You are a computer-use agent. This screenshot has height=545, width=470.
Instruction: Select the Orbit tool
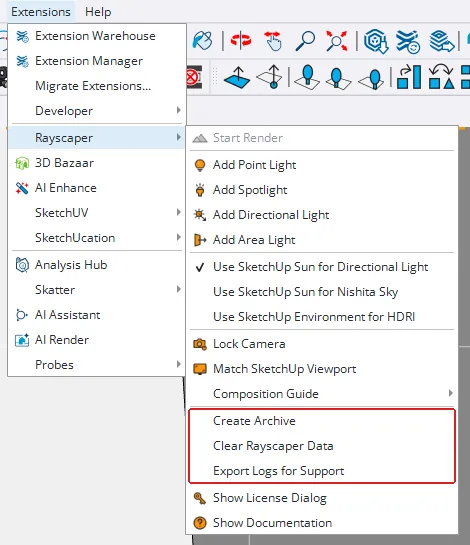click(241, 41)
